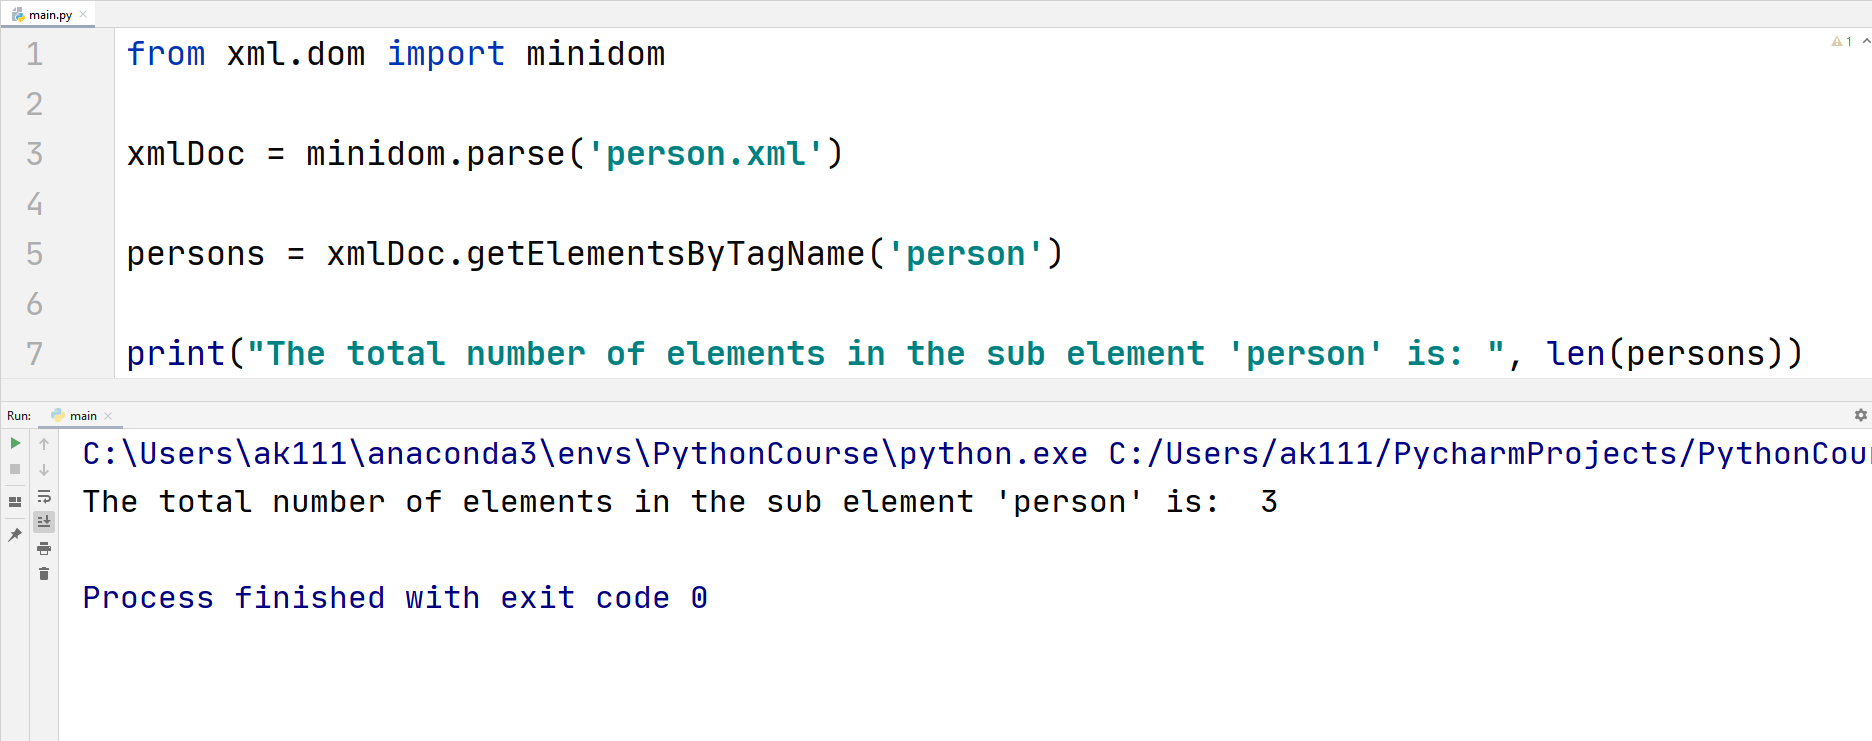Rerun the main script
This screenshot has width=1872, height=741.
(x=14, y=443)
